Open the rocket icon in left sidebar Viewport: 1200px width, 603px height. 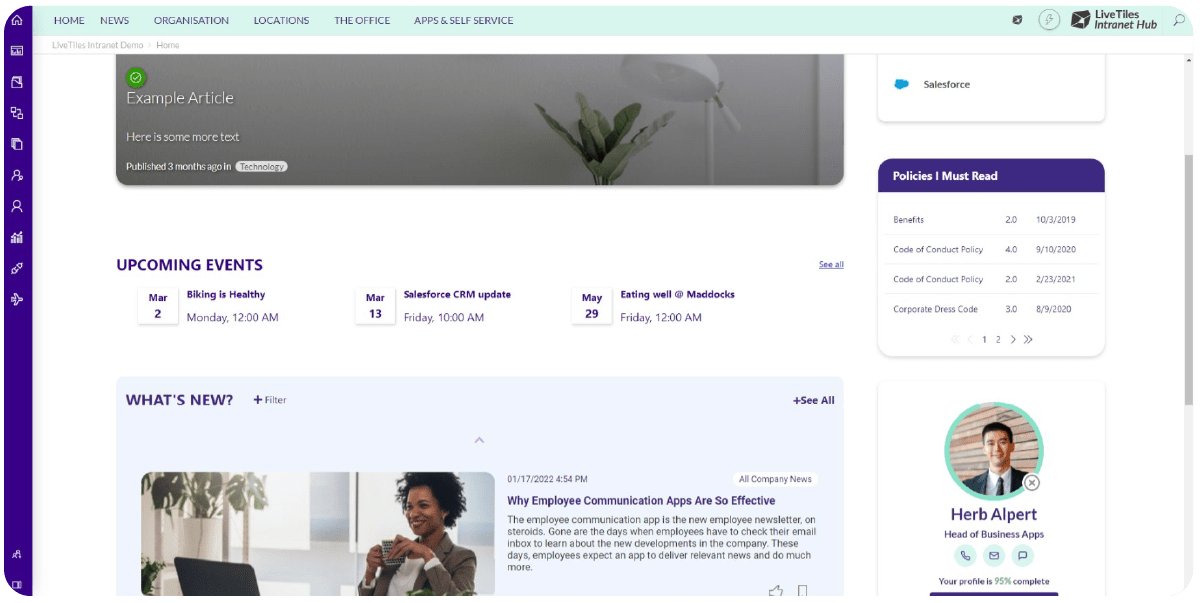point(16,268)
